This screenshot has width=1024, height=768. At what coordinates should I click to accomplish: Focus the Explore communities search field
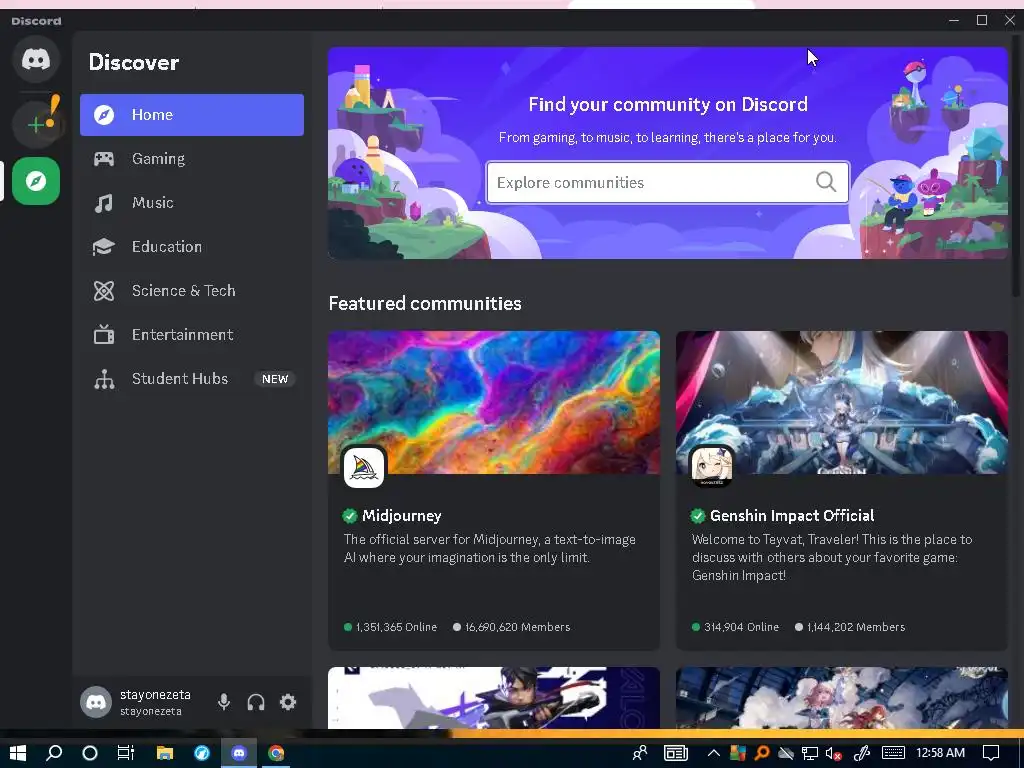coord(667,182)
